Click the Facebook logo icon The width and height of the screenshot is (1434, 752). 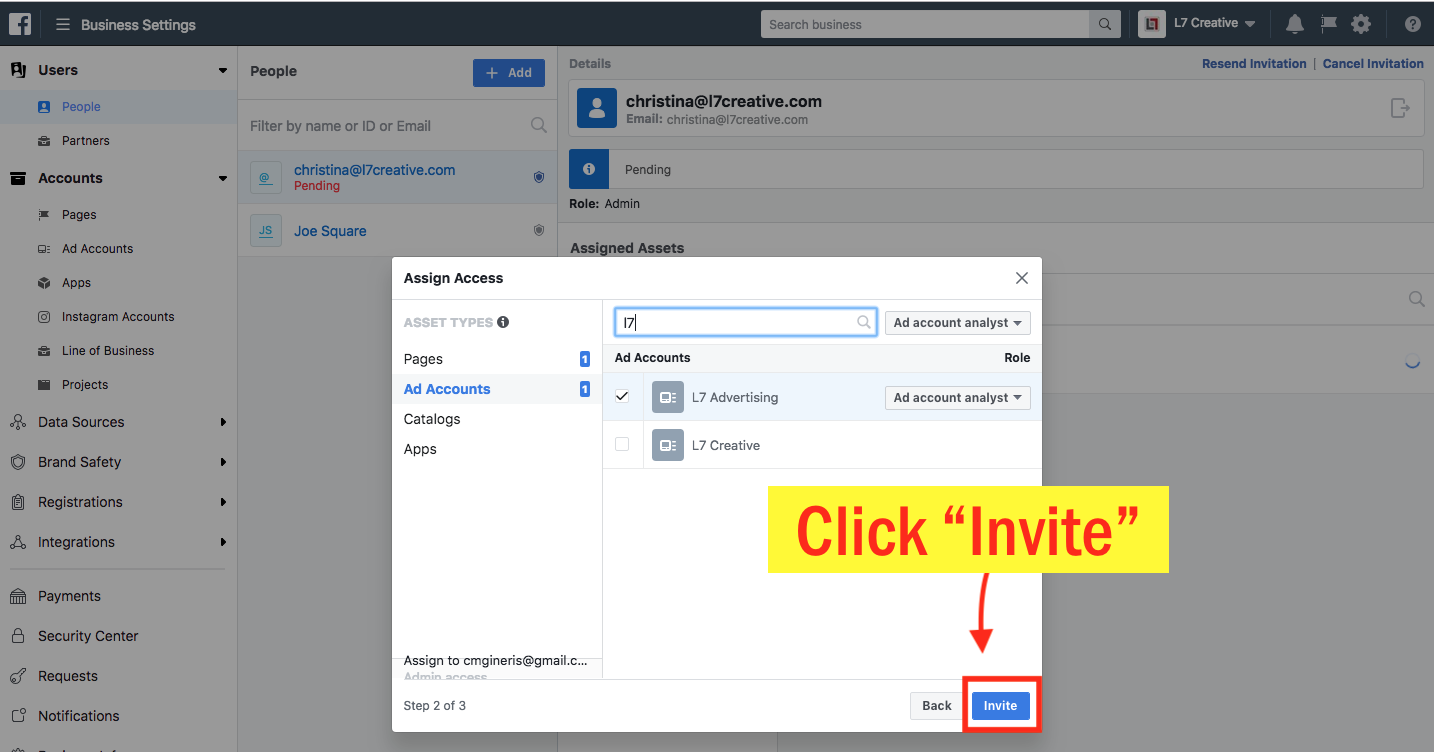20,24
